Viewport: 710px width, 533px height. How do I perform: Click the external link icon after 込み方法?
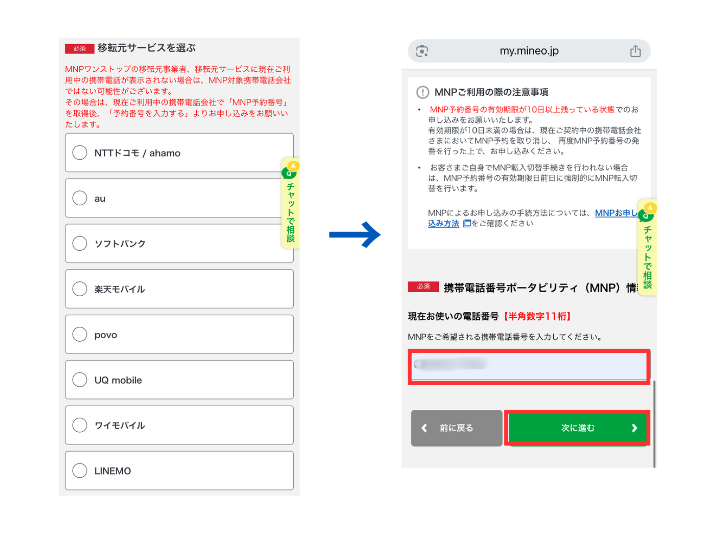466,223
